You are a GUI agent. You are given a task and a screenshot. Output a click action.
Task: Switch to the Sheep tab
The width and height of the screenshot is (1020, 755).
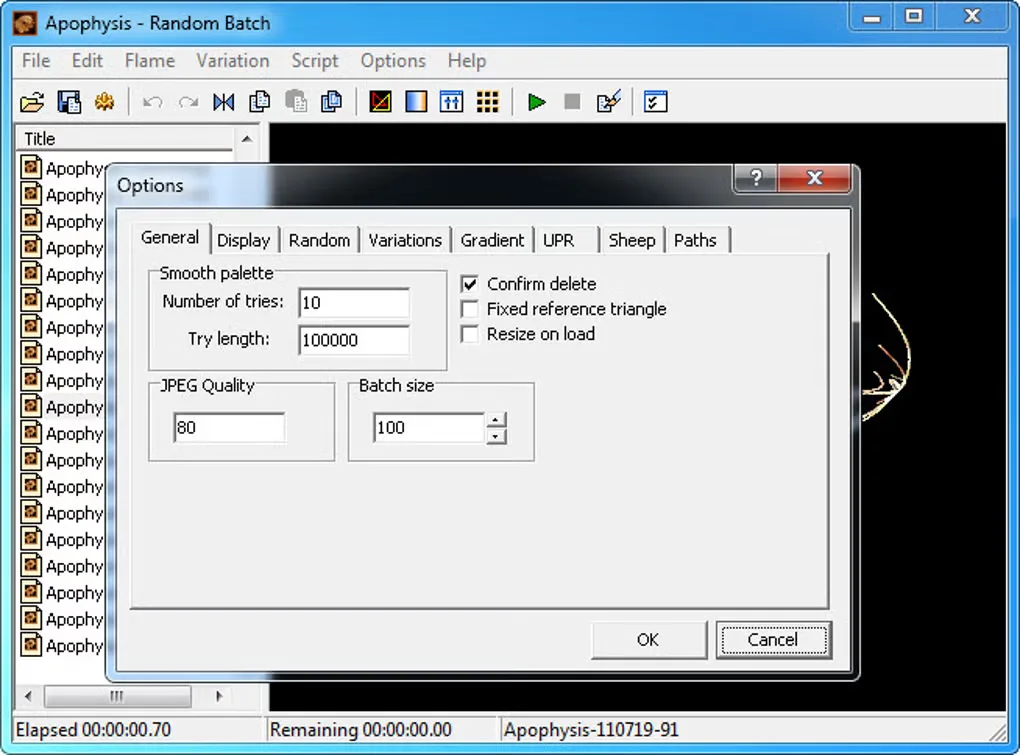[632, 241]
